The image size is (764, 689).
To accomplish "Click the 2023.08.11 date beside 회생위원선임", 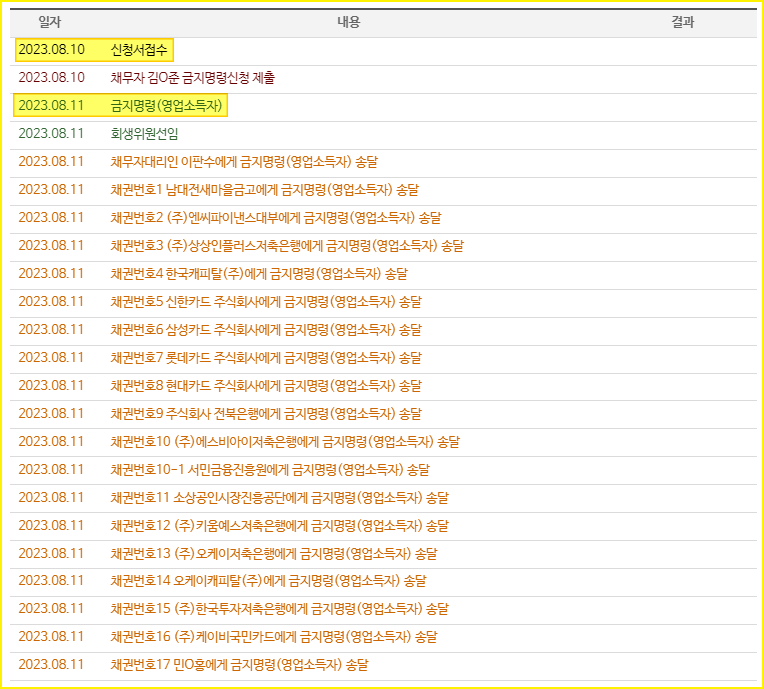I will point(51,134).
